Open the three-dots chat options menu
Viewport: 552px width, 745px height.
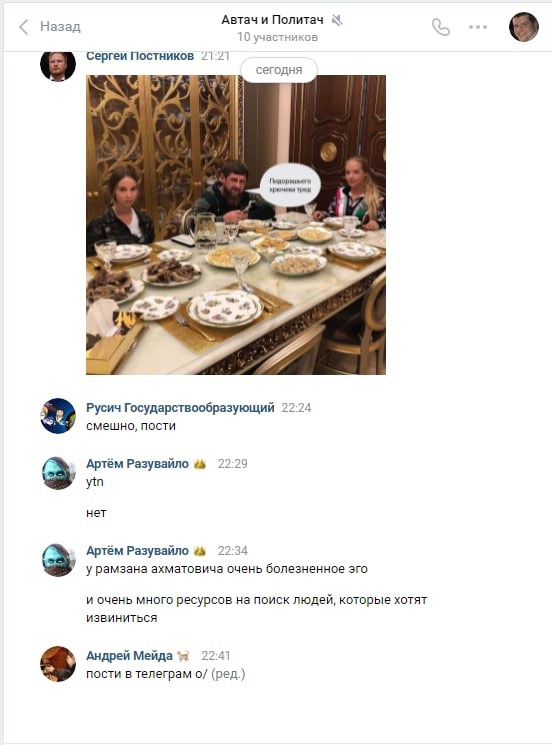coord(477,27)
